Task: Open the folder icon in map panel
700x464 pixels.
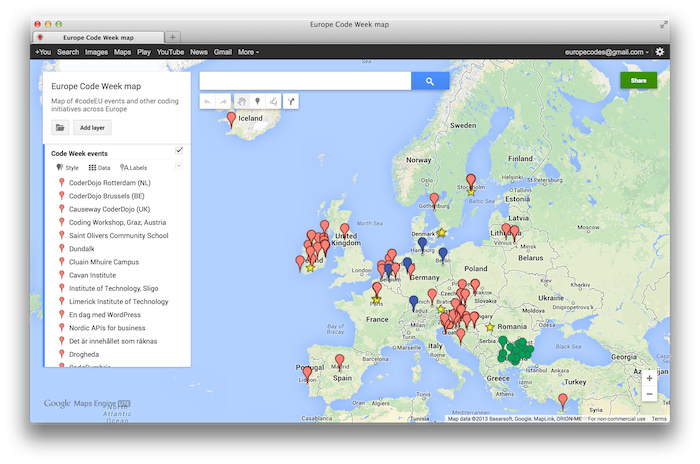Action: [60, 128]
